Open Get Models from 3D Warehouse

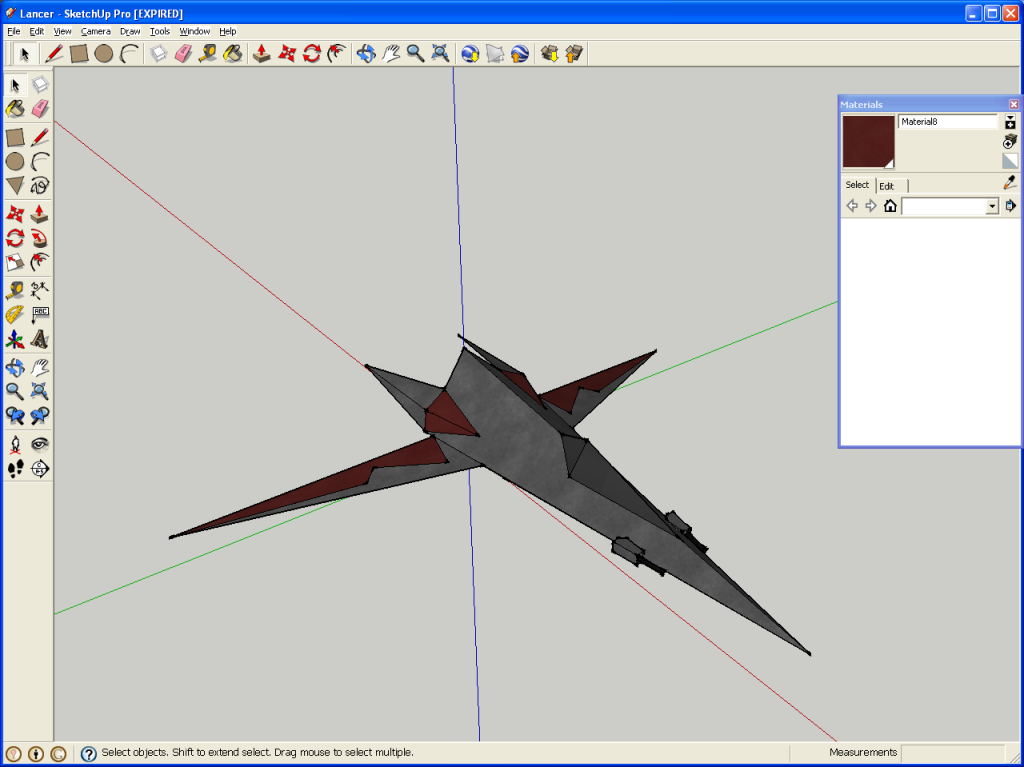click(549, 54)
